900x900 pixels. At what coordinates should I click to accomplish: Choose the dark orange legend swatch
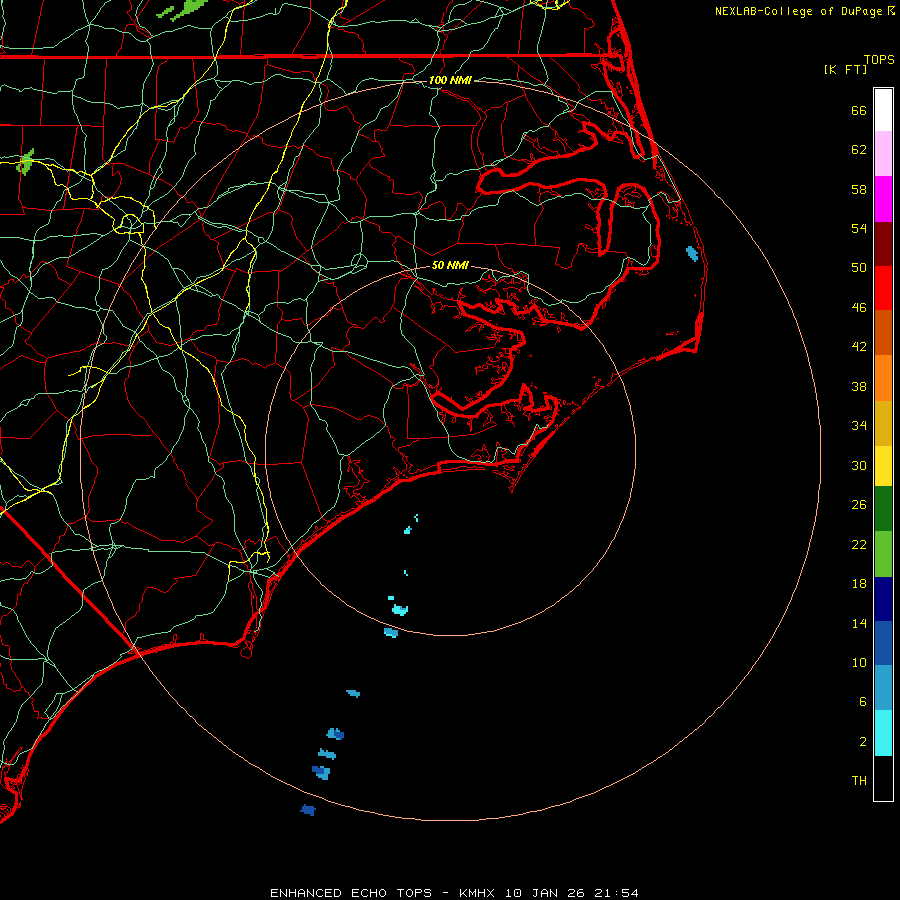[883, 333]
